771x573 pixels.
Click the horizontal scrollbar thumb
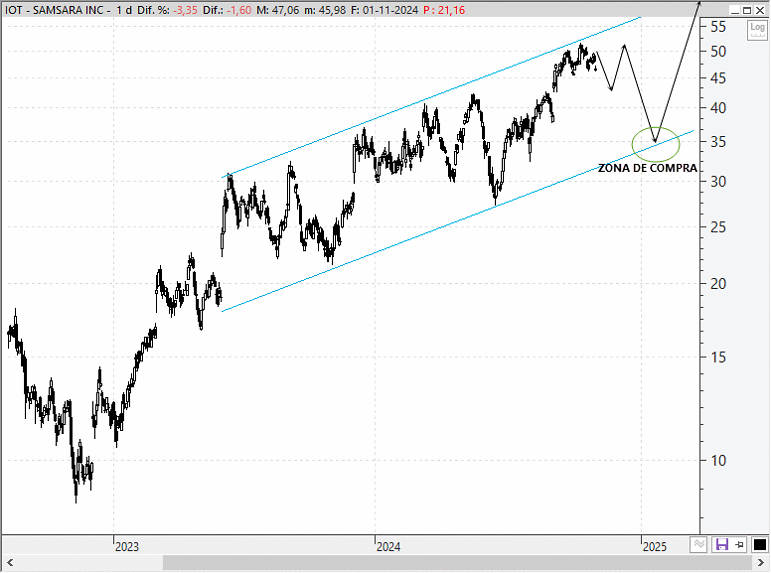point(457,562)
